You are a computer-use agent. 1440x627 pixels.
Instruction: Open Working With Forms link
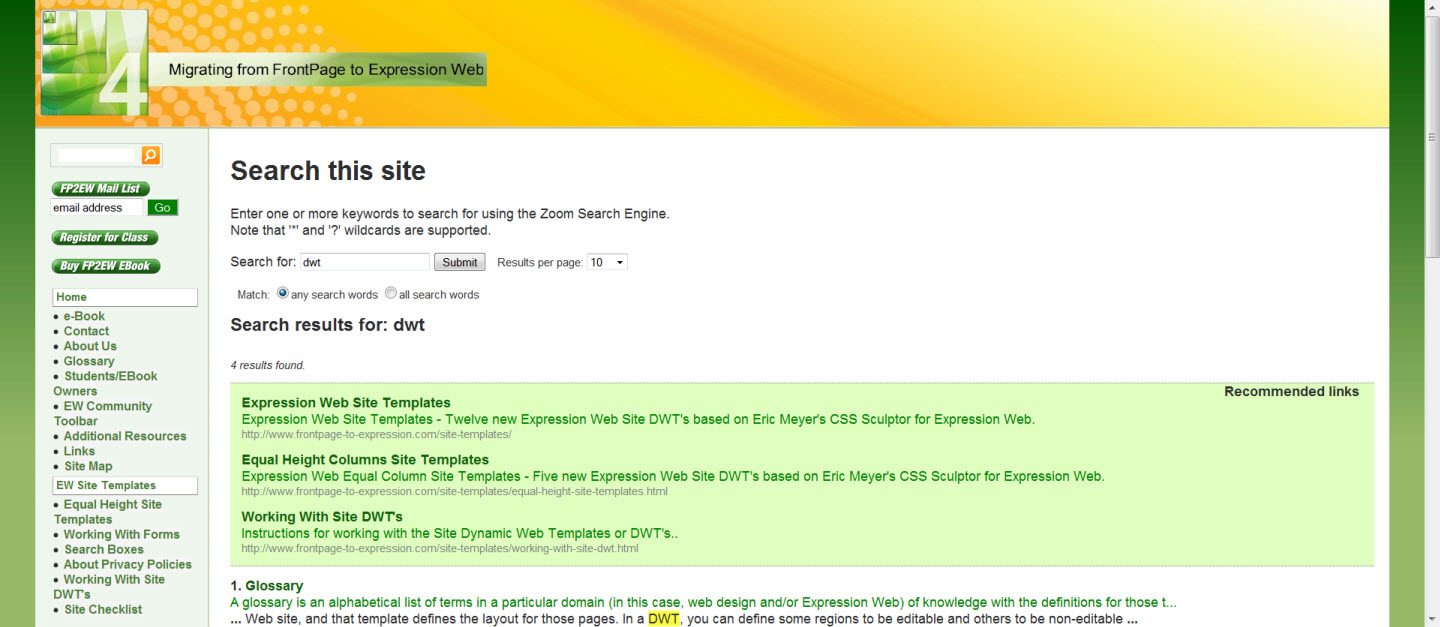tap(122, 534)
